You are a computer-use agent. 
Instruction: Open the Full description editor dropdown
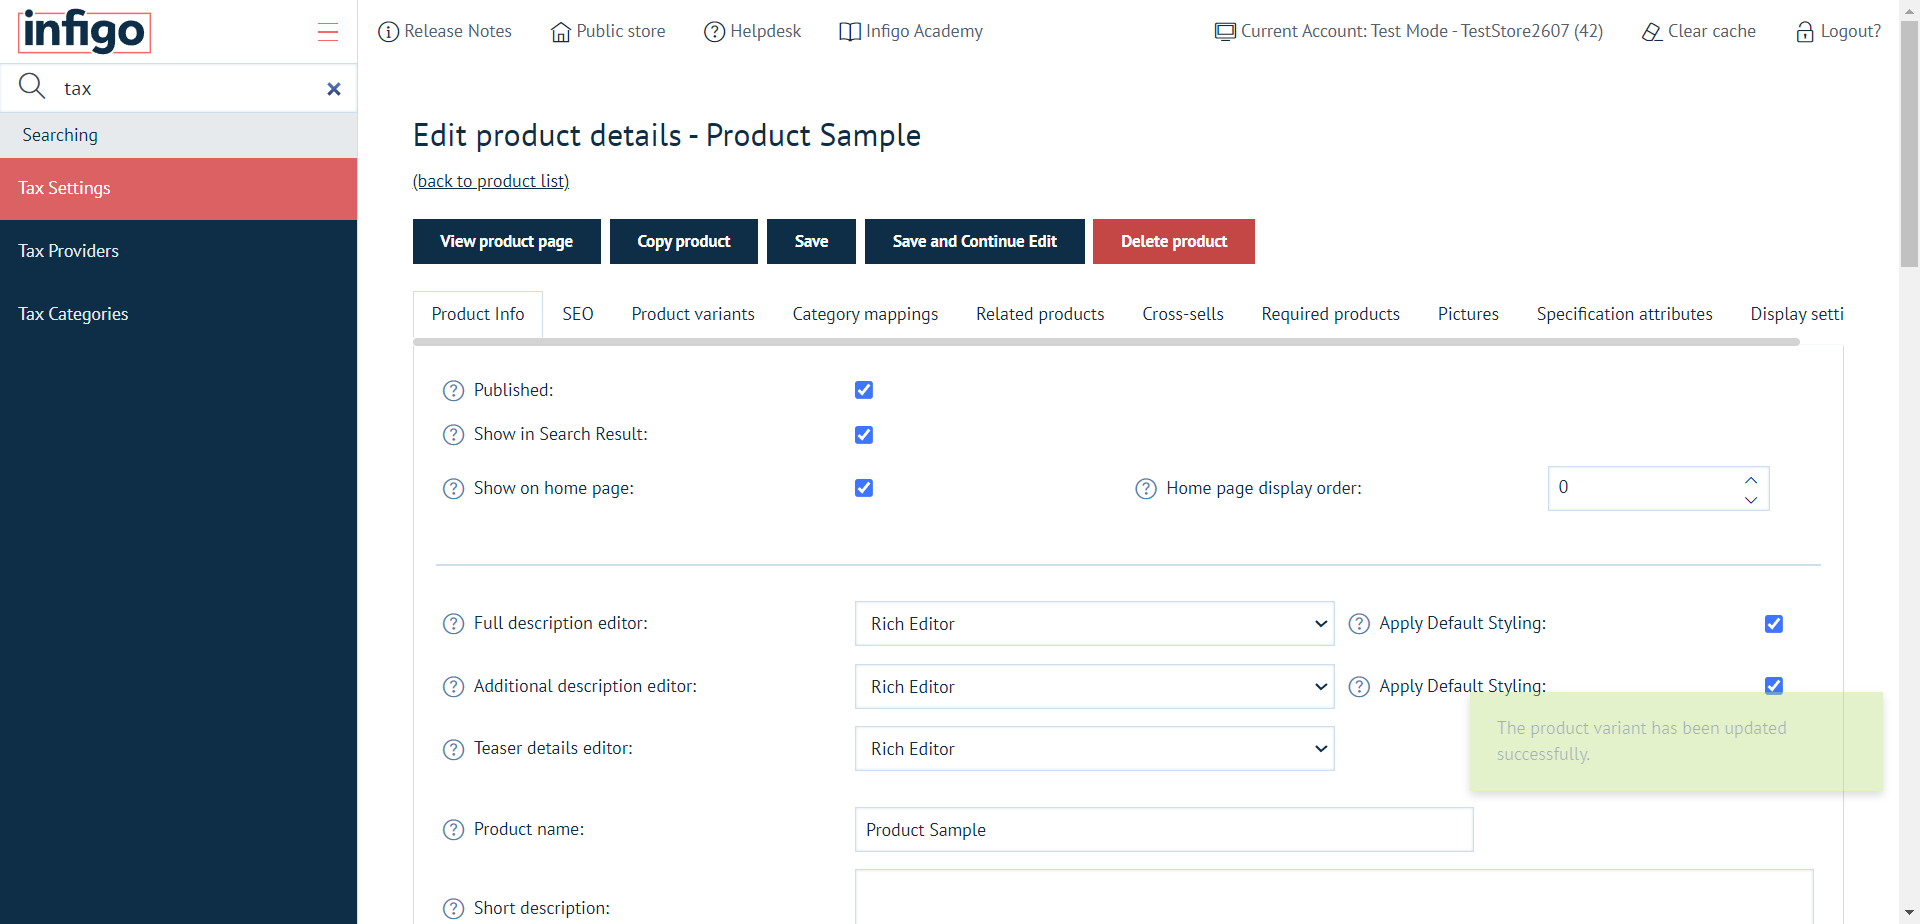(1094, 624)
